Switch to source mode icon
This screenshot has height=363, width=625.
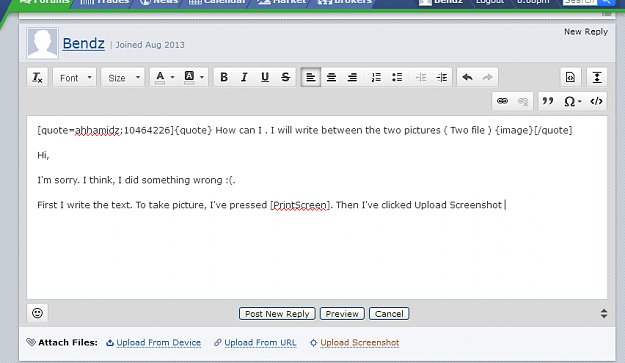570,77
